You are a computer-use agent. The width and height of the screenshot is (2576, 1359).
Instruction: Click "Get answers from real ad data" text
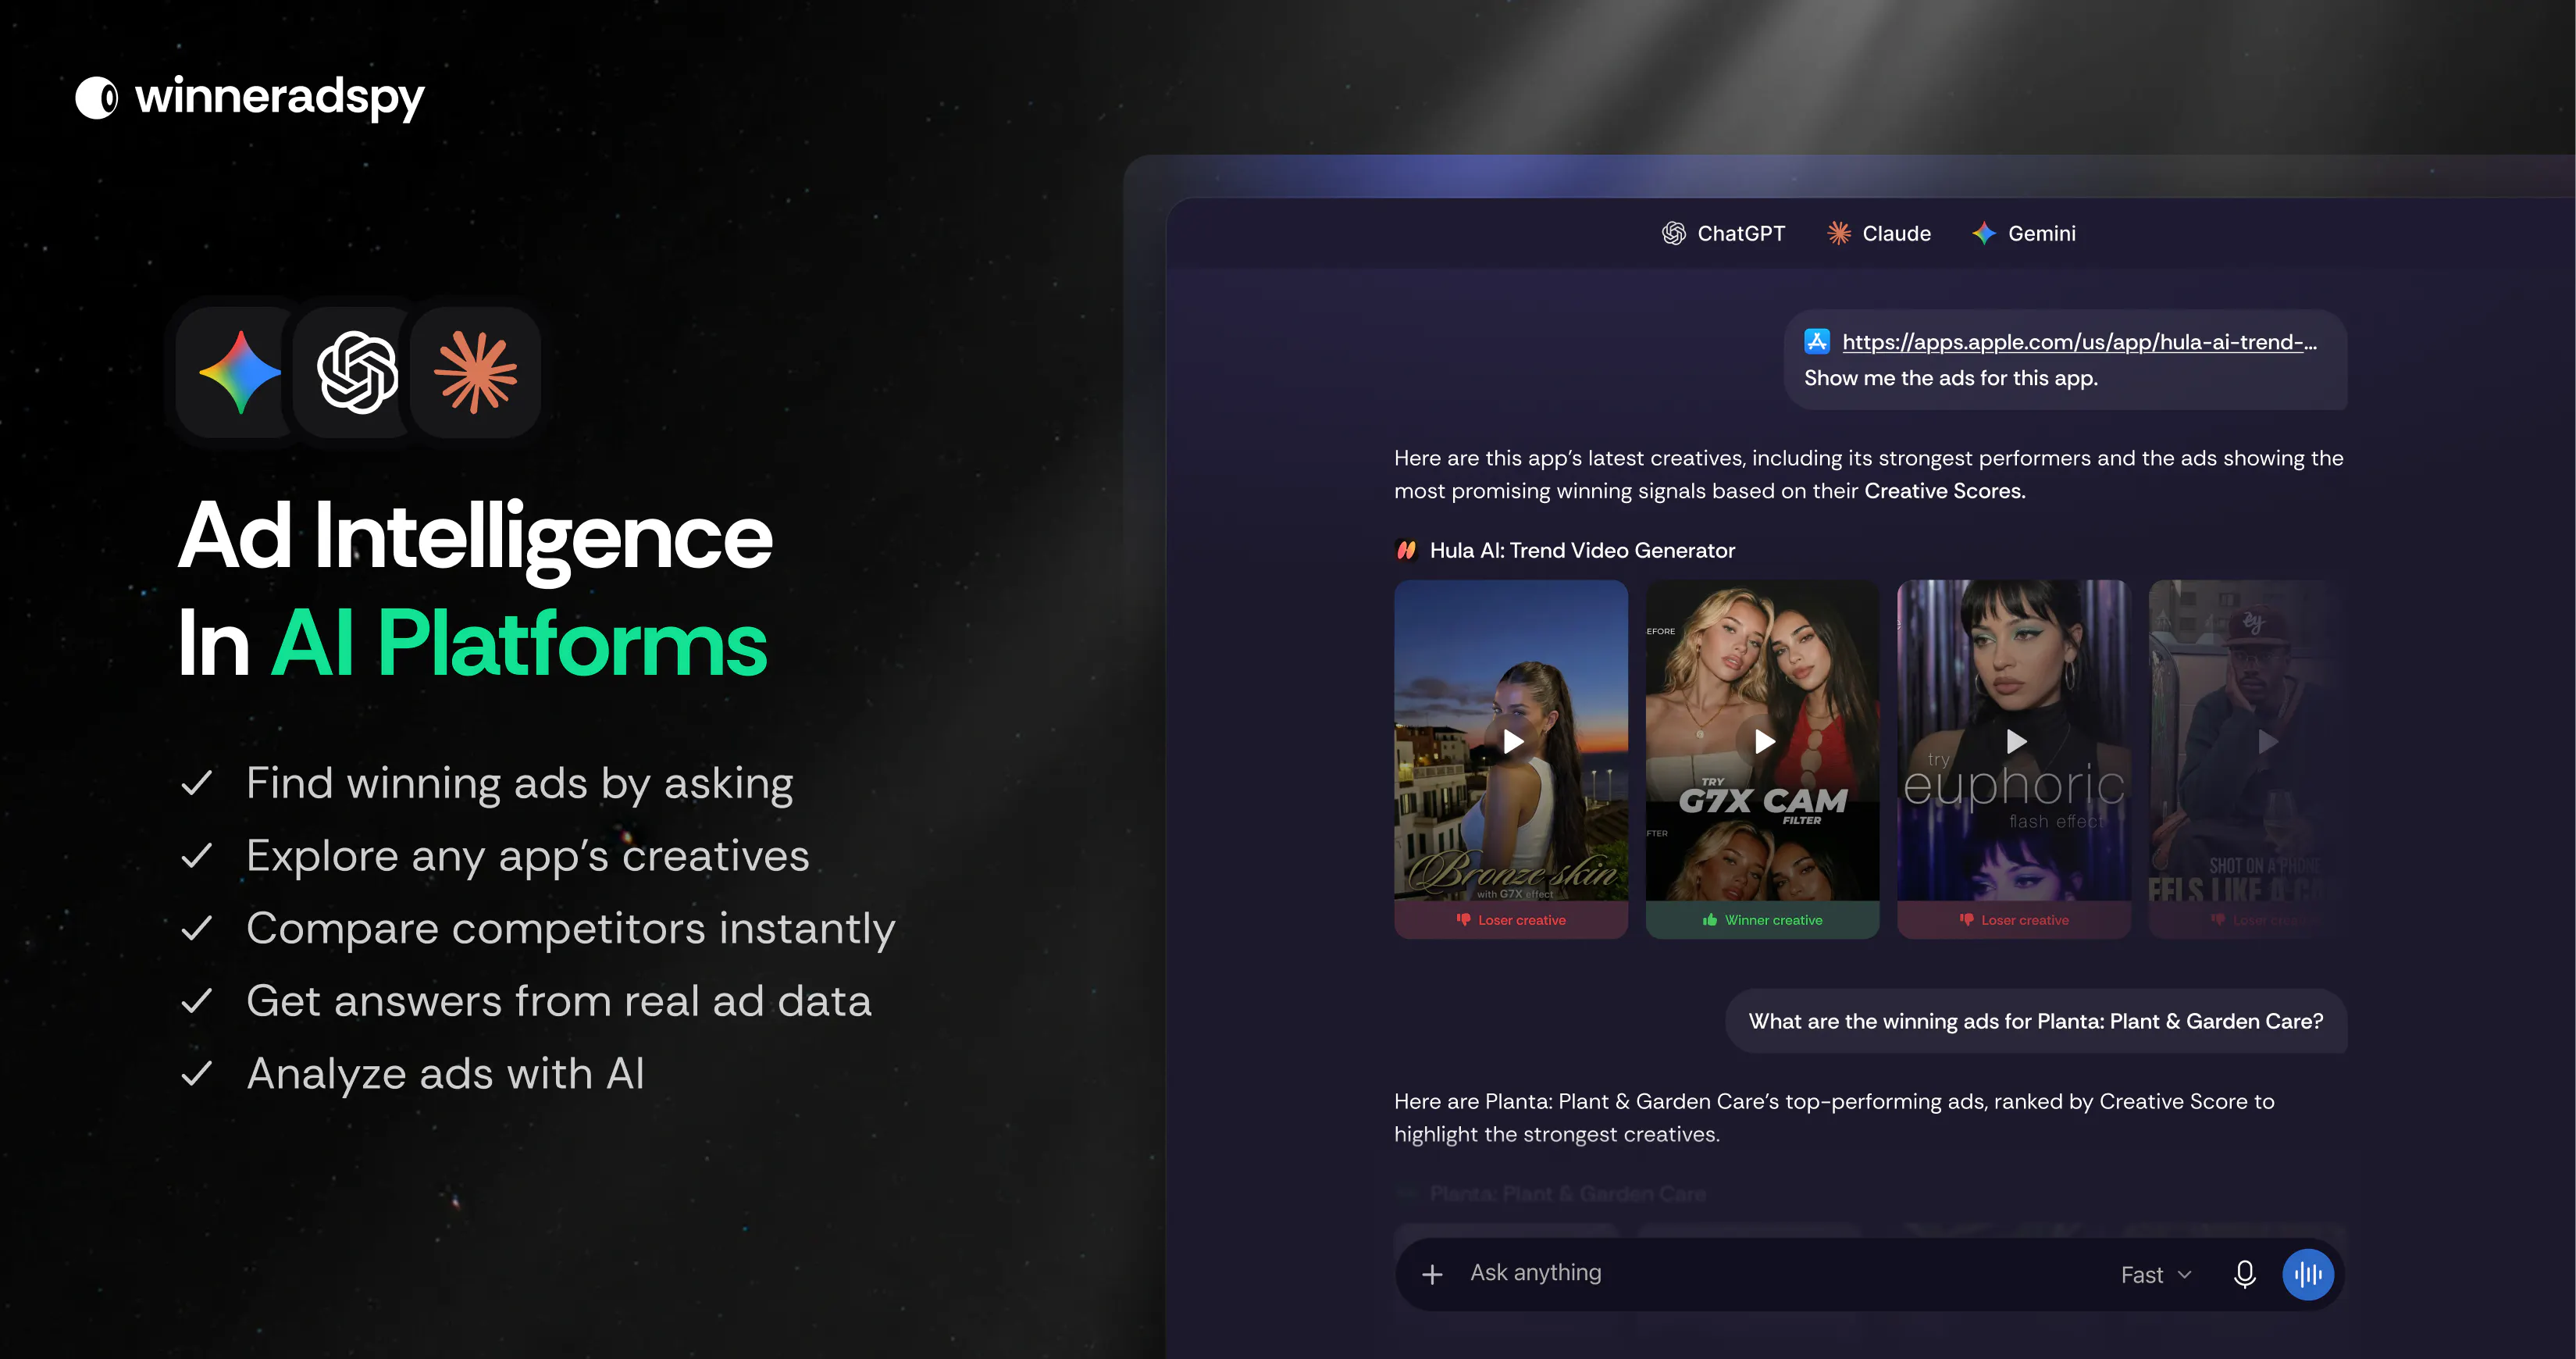(559, 1001)
